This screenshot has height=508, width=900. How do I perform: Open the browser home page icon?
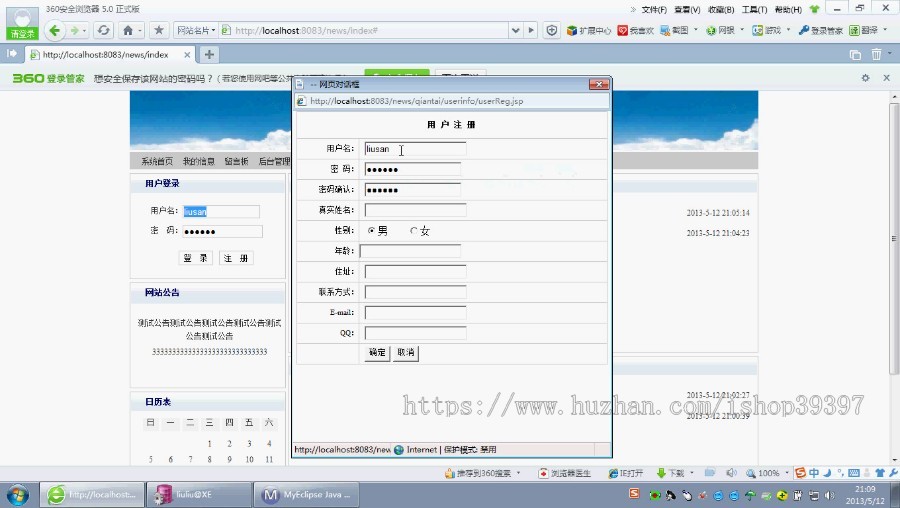pos(128,30)
